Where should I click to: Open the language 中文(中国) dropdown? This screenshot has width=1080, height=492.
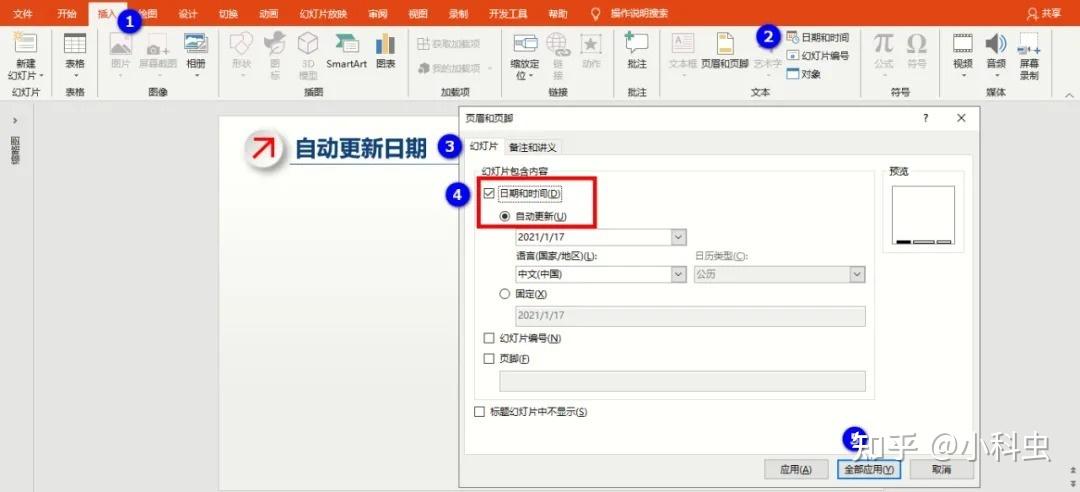click(x=679, y=274)
